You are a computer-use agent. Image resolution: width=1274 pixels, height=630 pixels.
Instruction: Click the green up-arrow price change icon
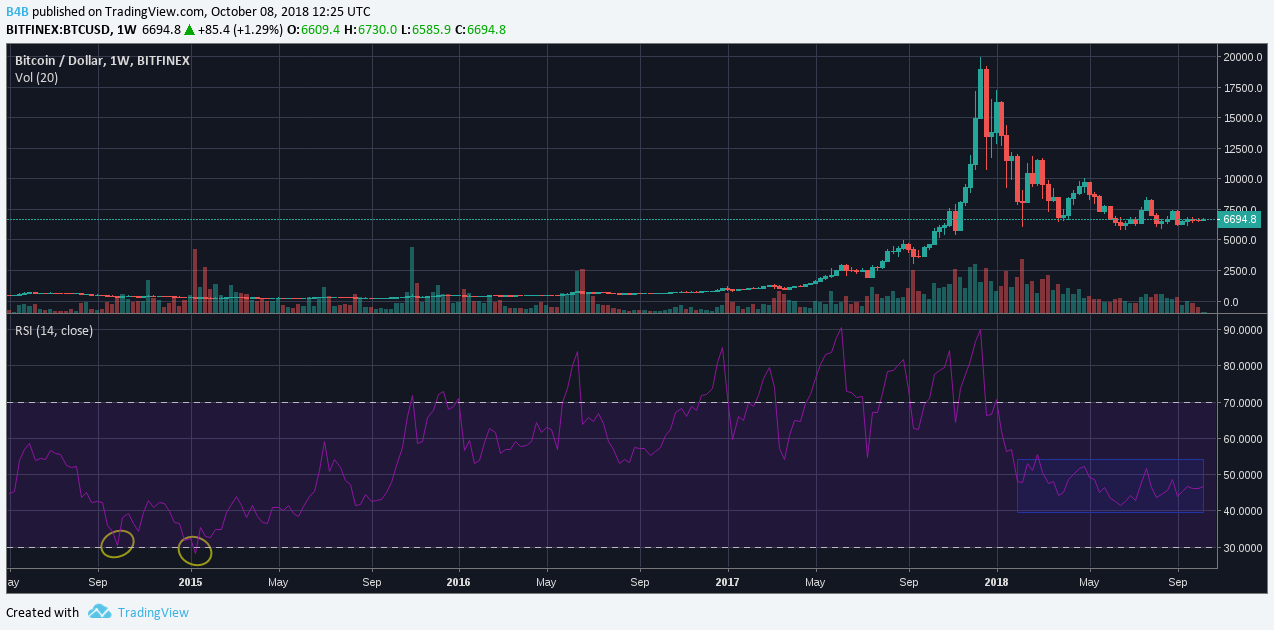click(191, 30)
